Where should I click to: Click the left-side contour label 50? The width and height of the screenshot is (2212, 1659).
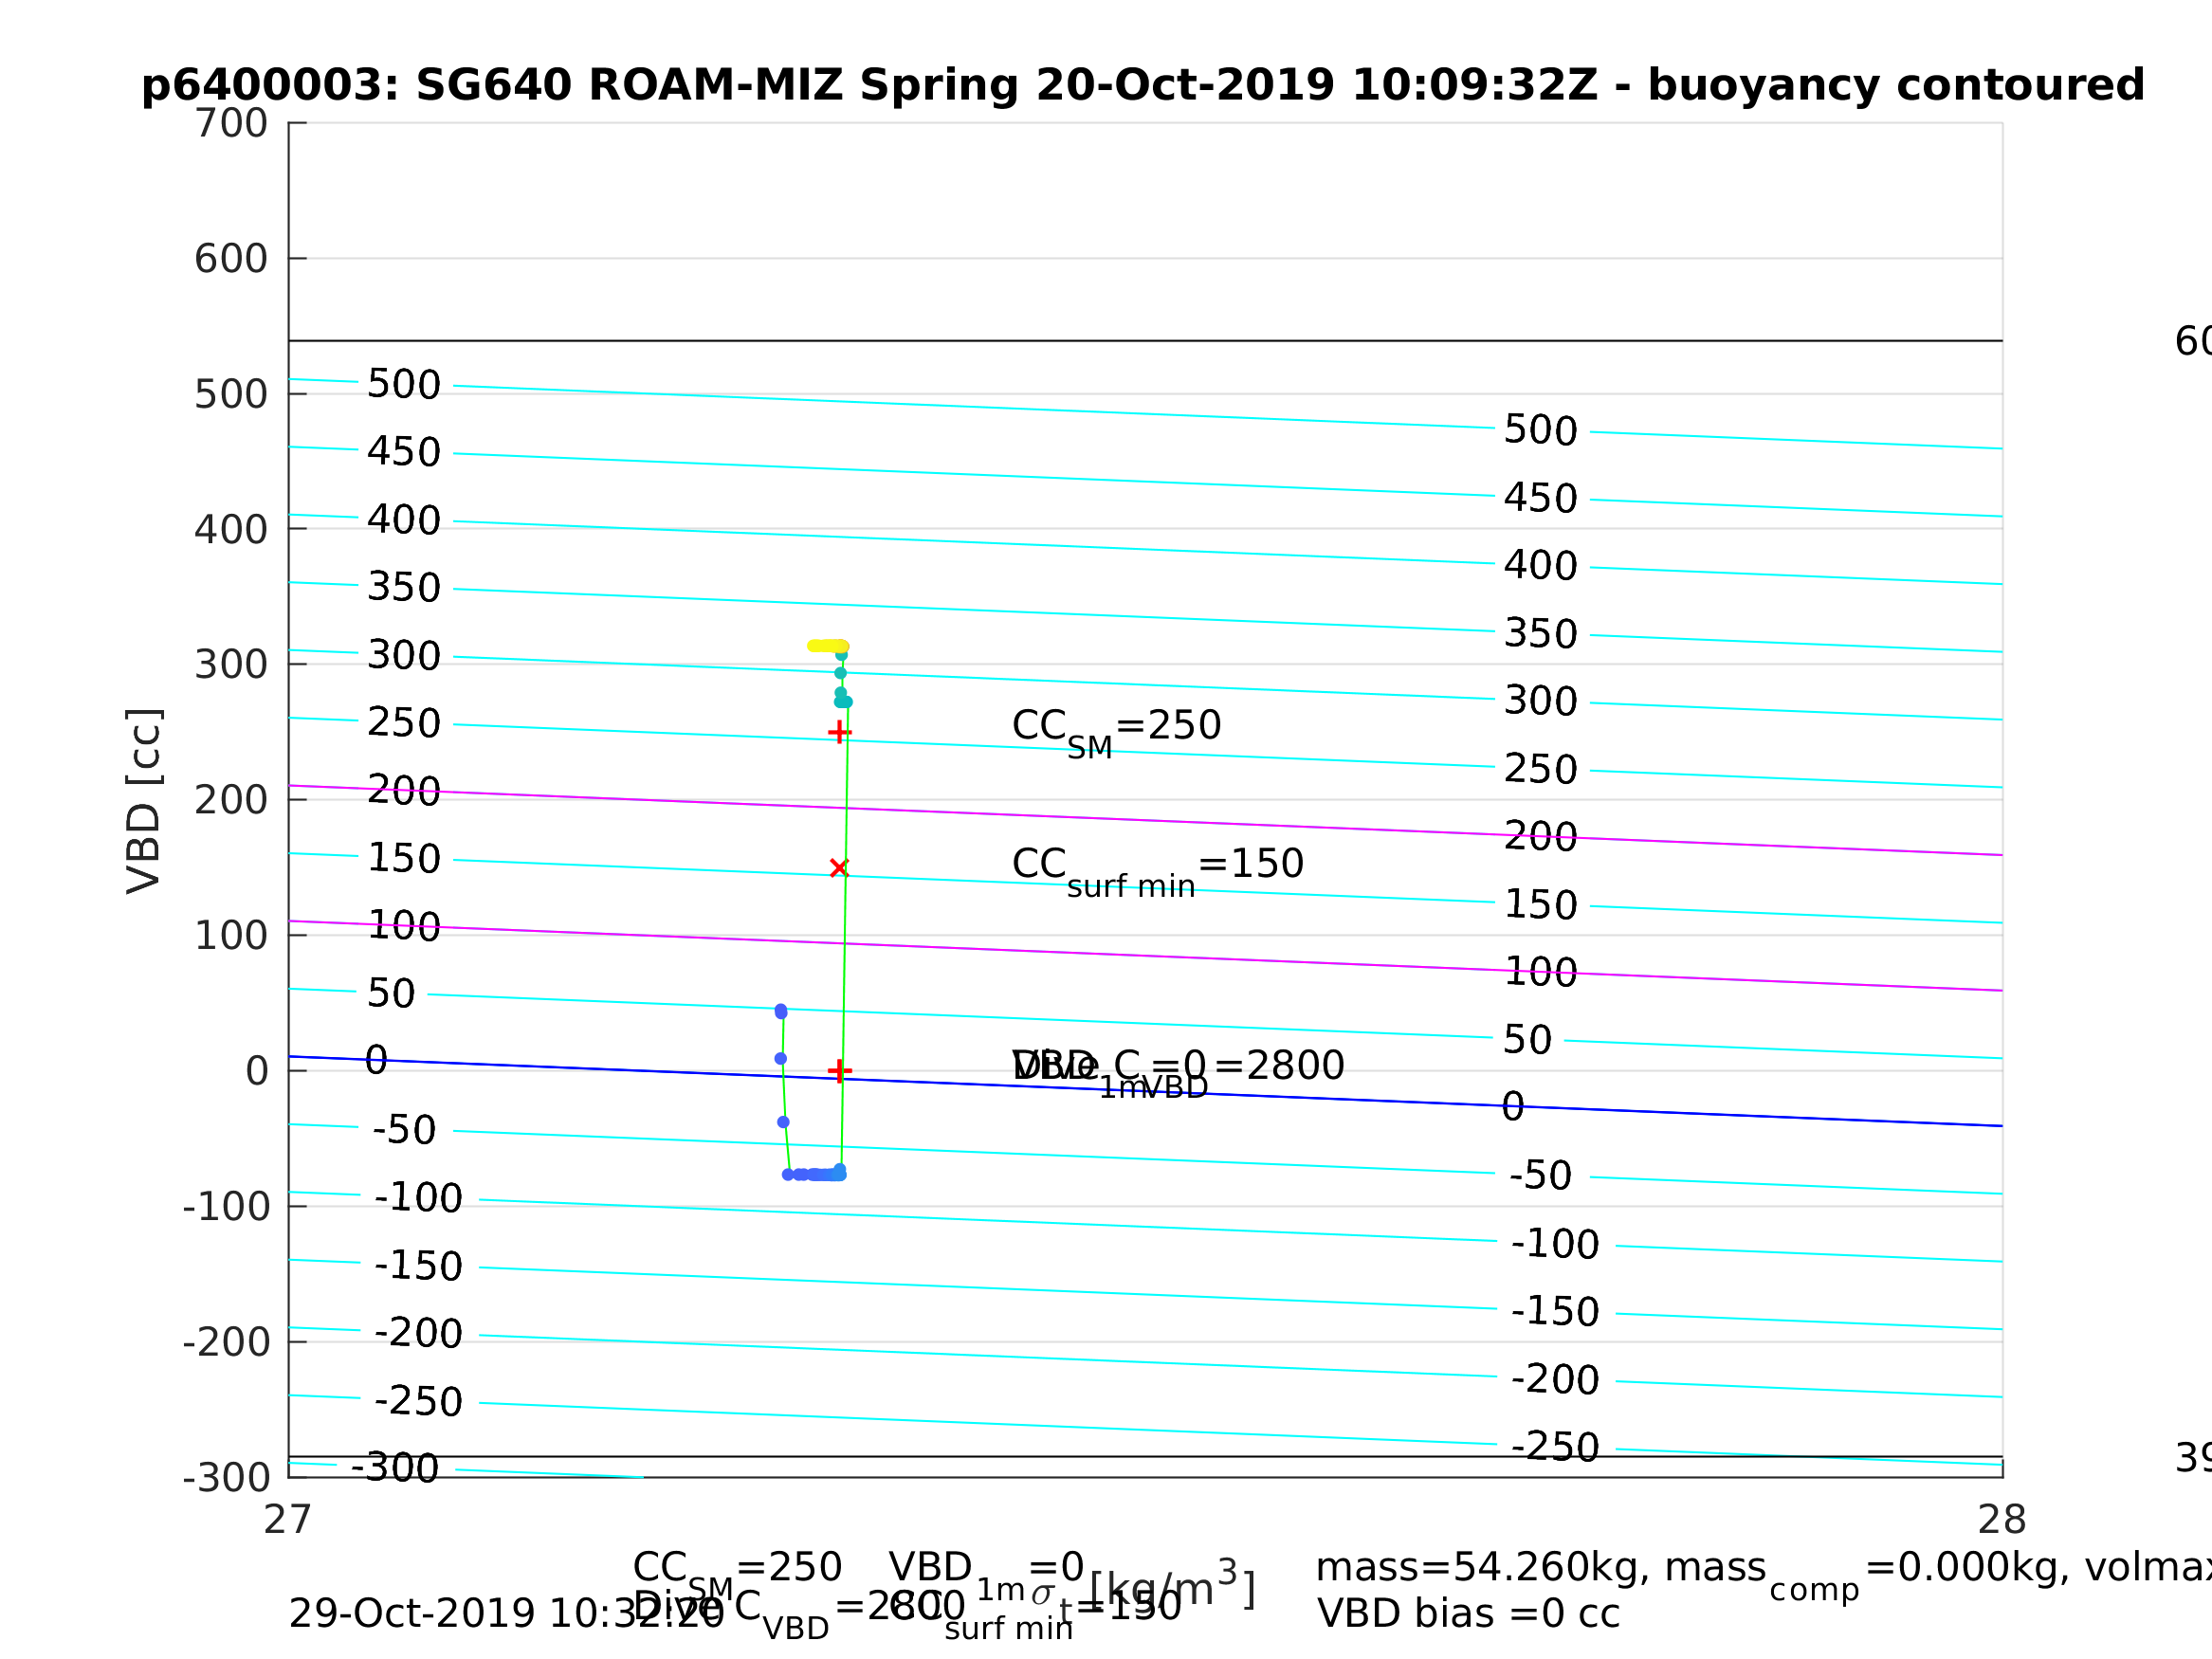tap(391, 994)
